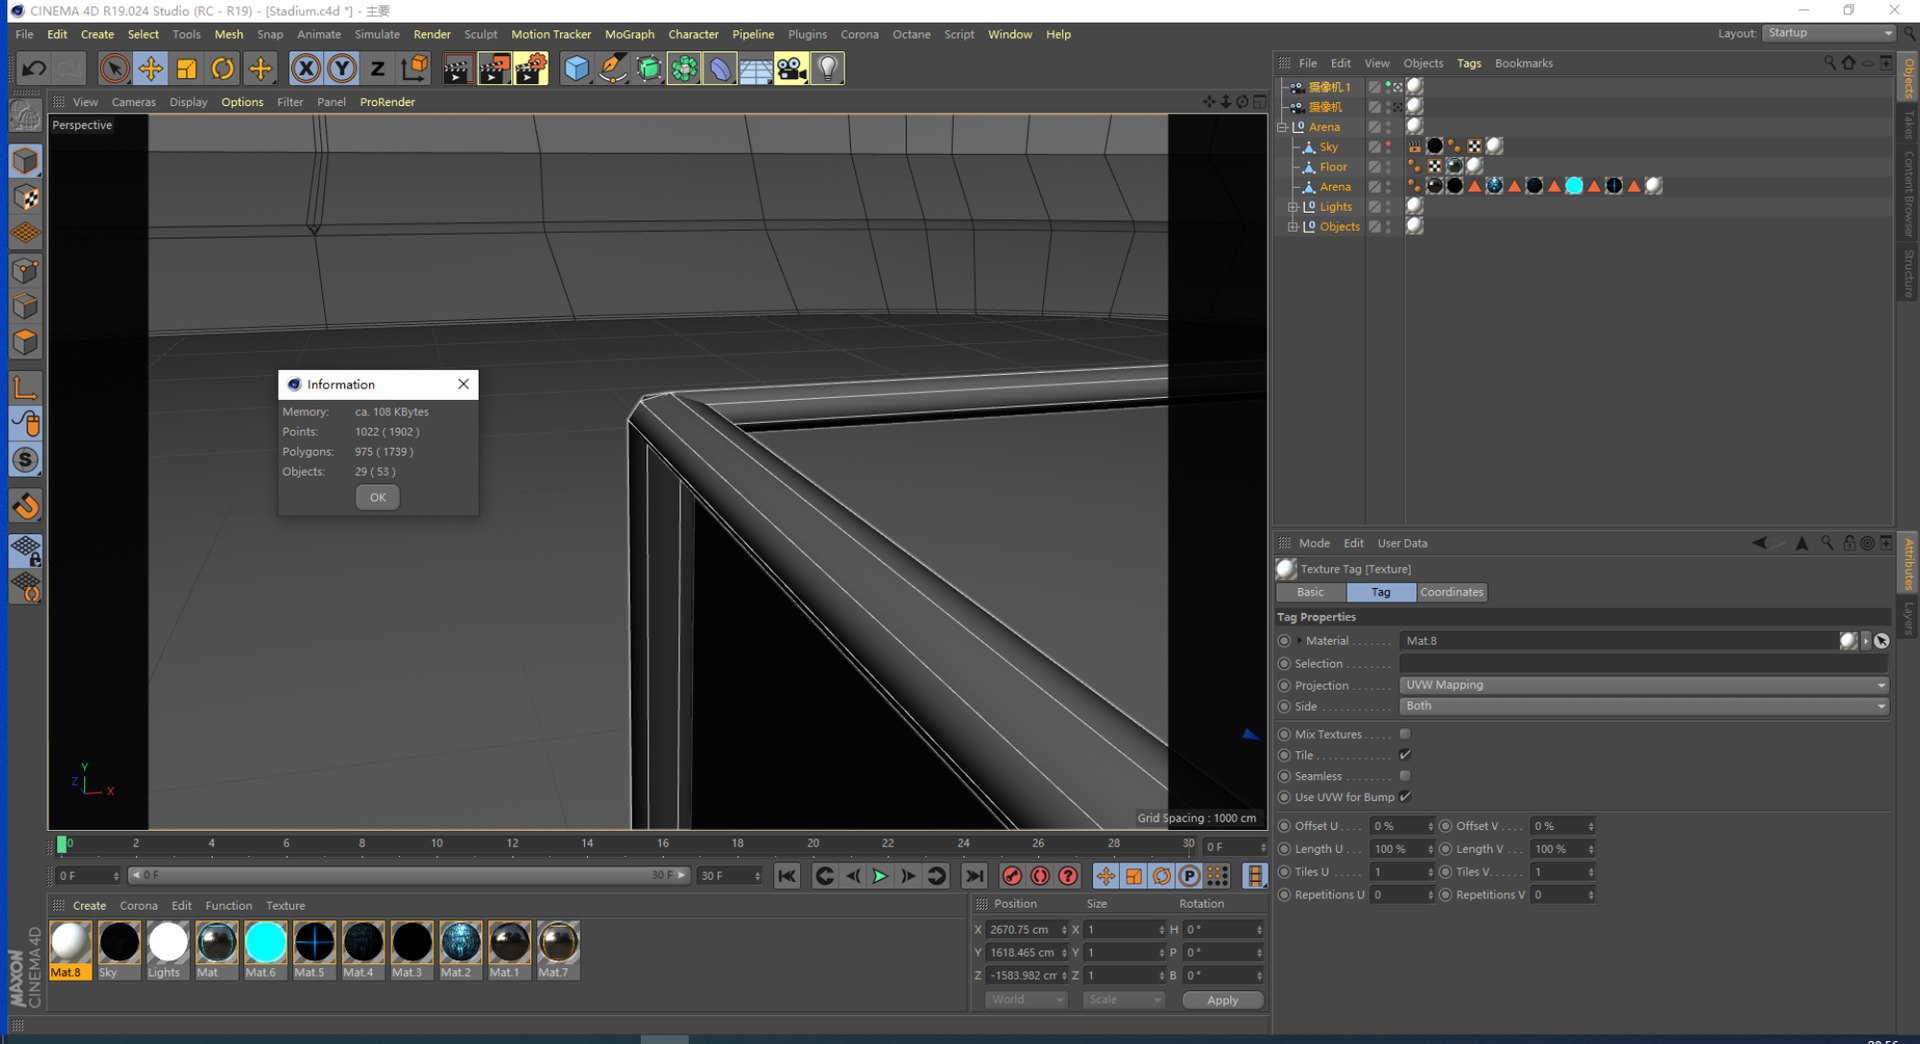Image resolution: width=1920 pixels, height=1044 pixels.
Task: Click the Live Selection tool
Action: coord(114,68)
